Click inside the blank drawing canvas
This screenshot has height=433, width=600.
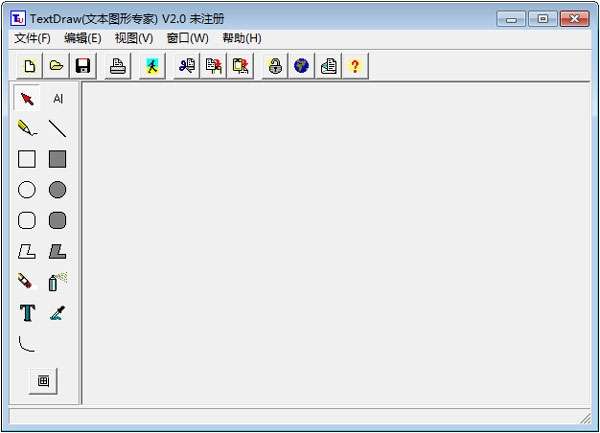click(337, 243)
